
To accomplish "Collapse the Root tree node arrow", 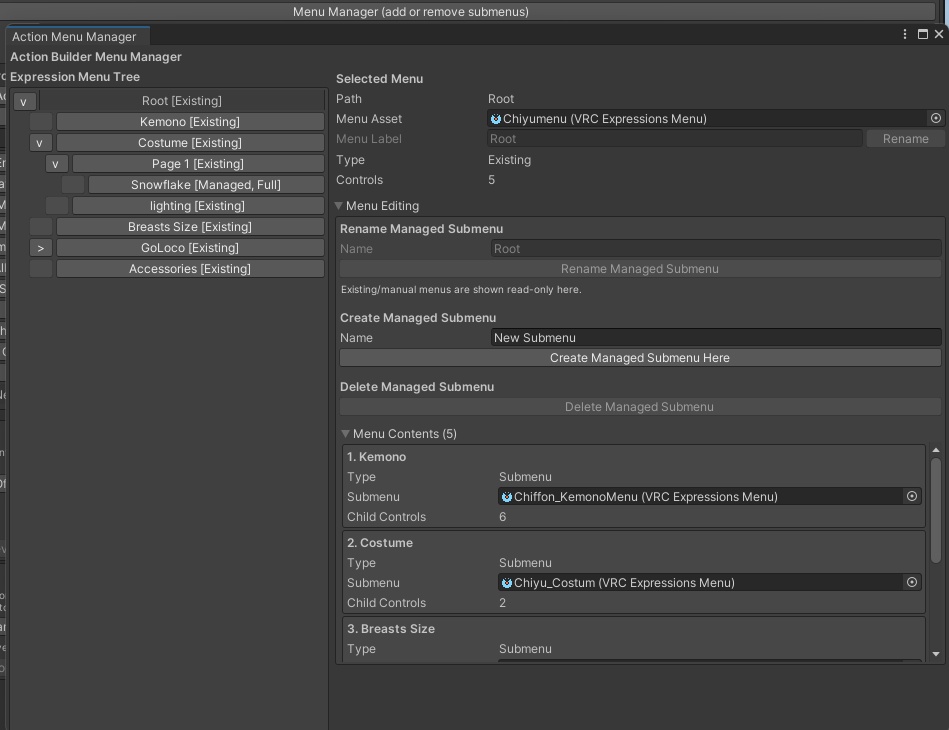I will coord(24,101).
